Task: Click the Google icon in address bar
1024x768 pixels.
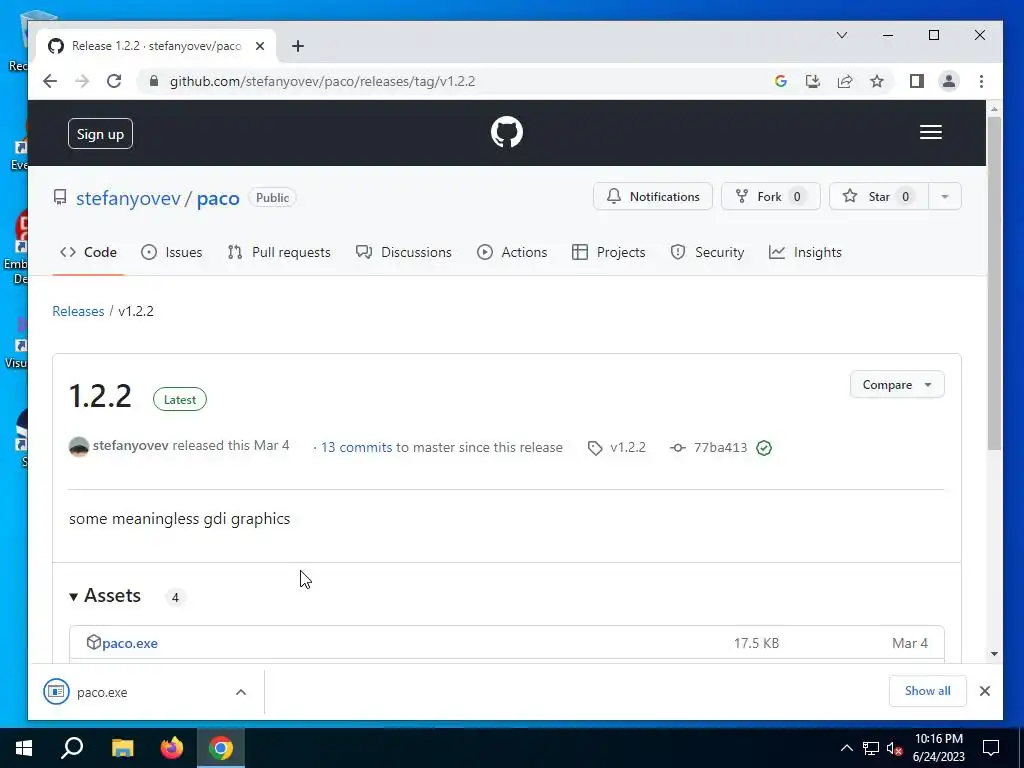Action: click(780, 81)
